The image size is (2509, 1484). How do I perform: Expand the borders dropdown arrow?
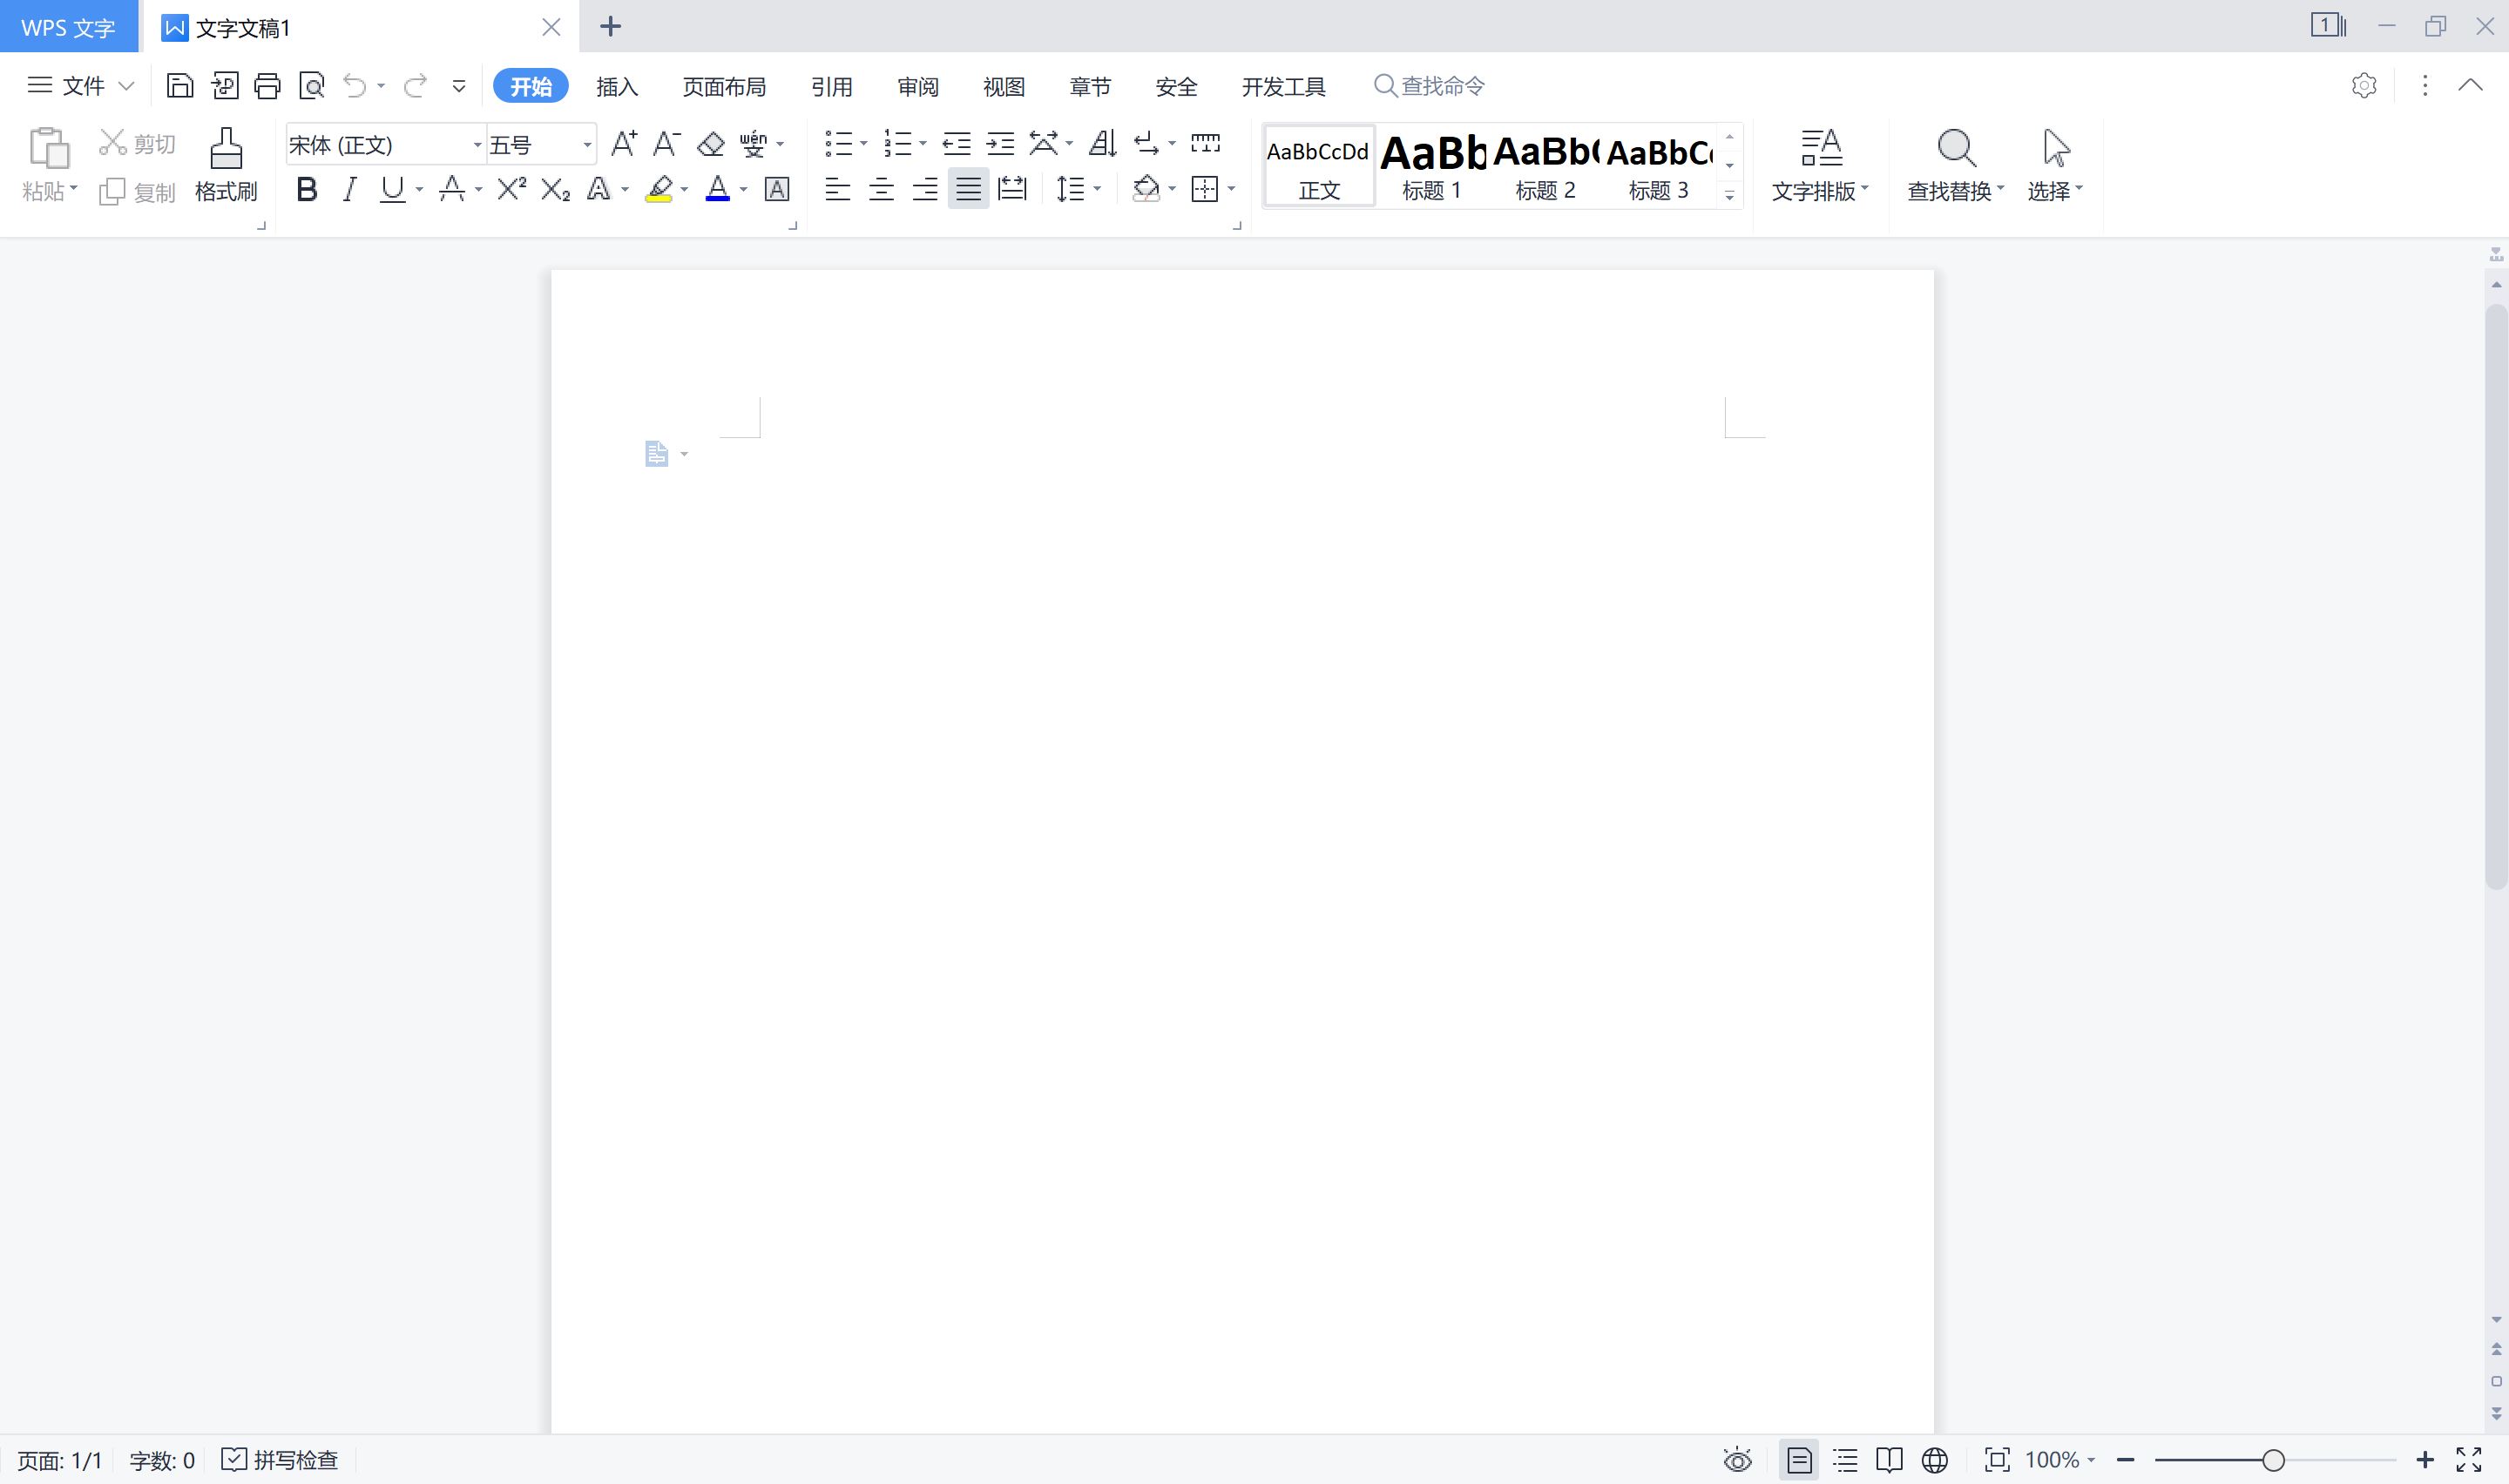pos(1232,189)
